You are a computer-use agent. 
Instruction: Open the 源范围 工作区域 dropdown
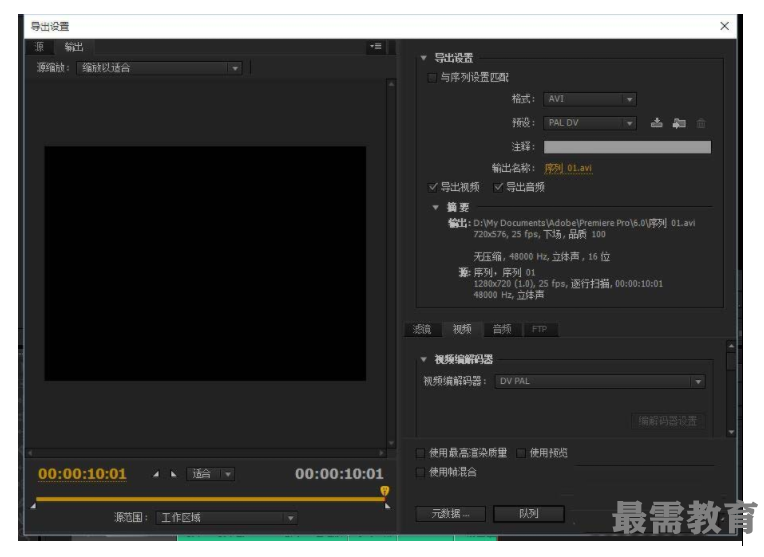227,518
